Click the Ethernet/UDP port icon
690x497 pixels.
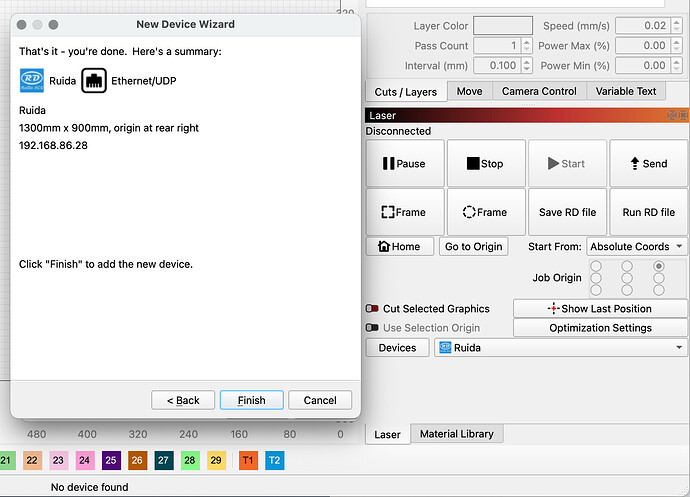click(94, 81)
